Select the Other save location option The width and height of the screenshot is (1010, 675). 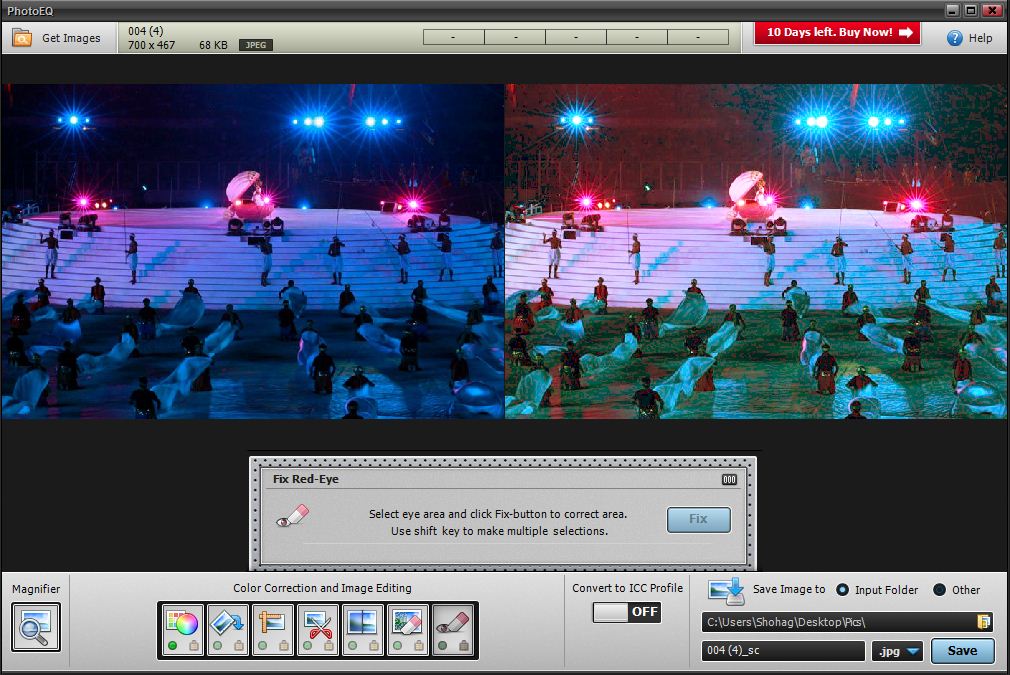tap(939, 590)
